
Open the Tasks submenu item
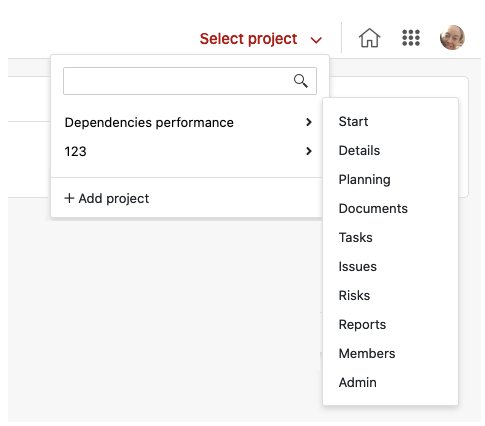tap(355, 238)
